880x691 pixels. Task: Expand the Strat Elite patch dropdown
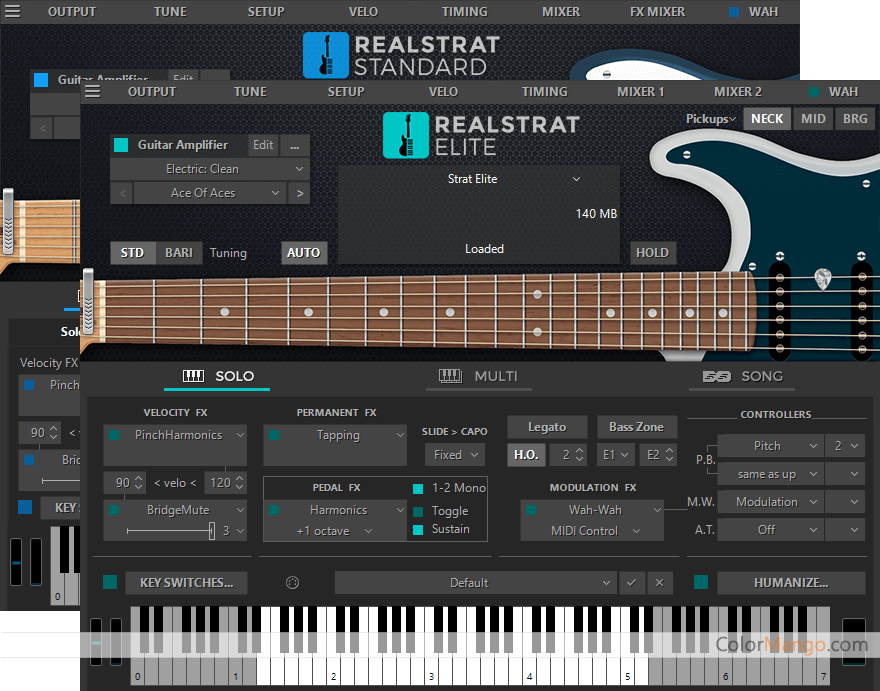pos(575,179)
